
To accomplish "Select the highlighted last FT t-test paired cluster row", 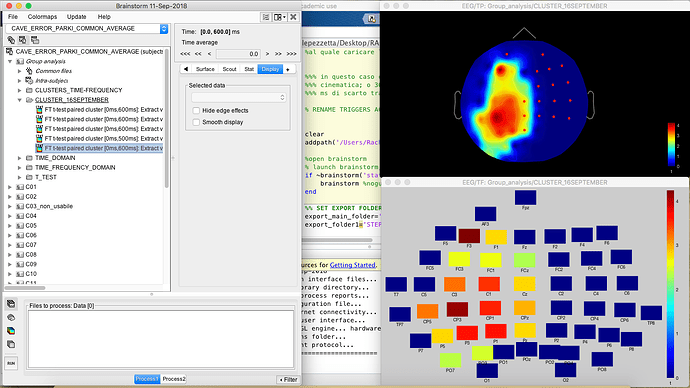I will 99,148.
